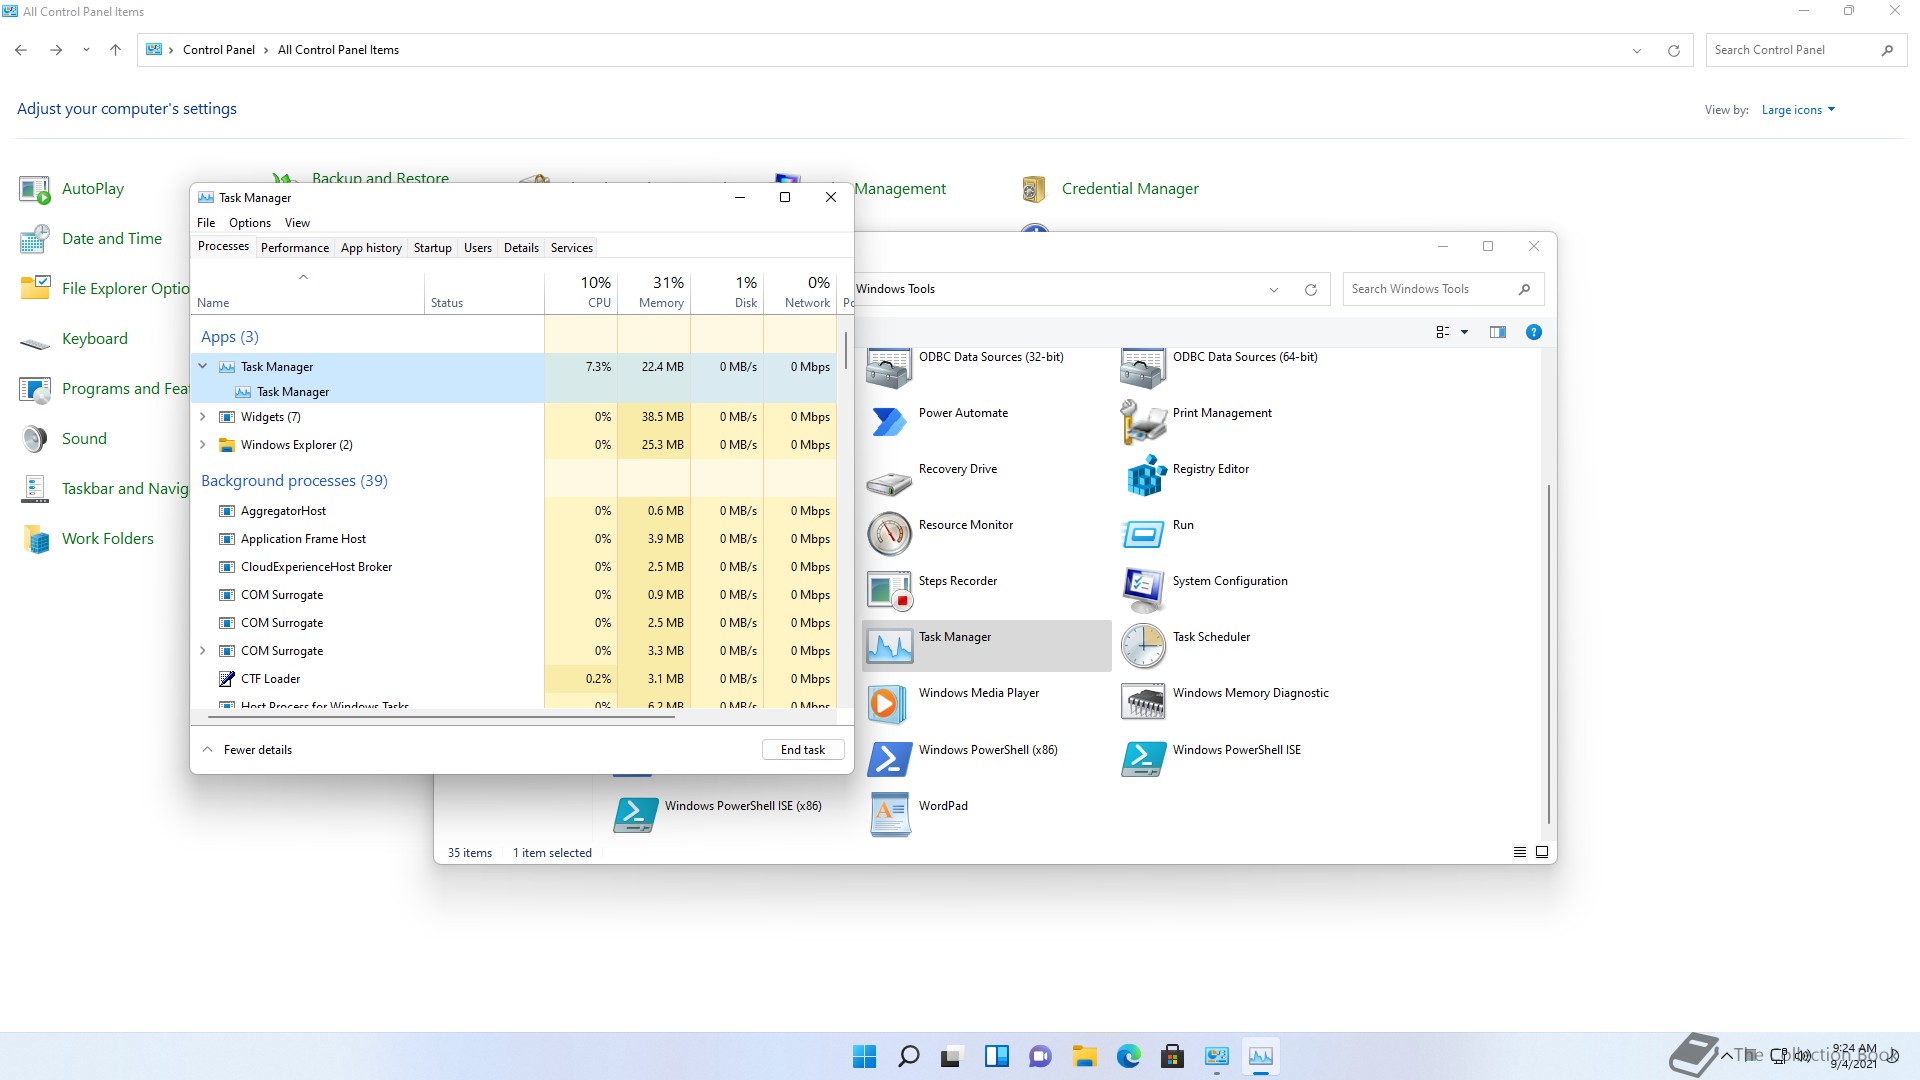Sort processes by Memory column
Viewport: 1920px width, 1080px height.
pyautogui.click(x=654, y=292)
